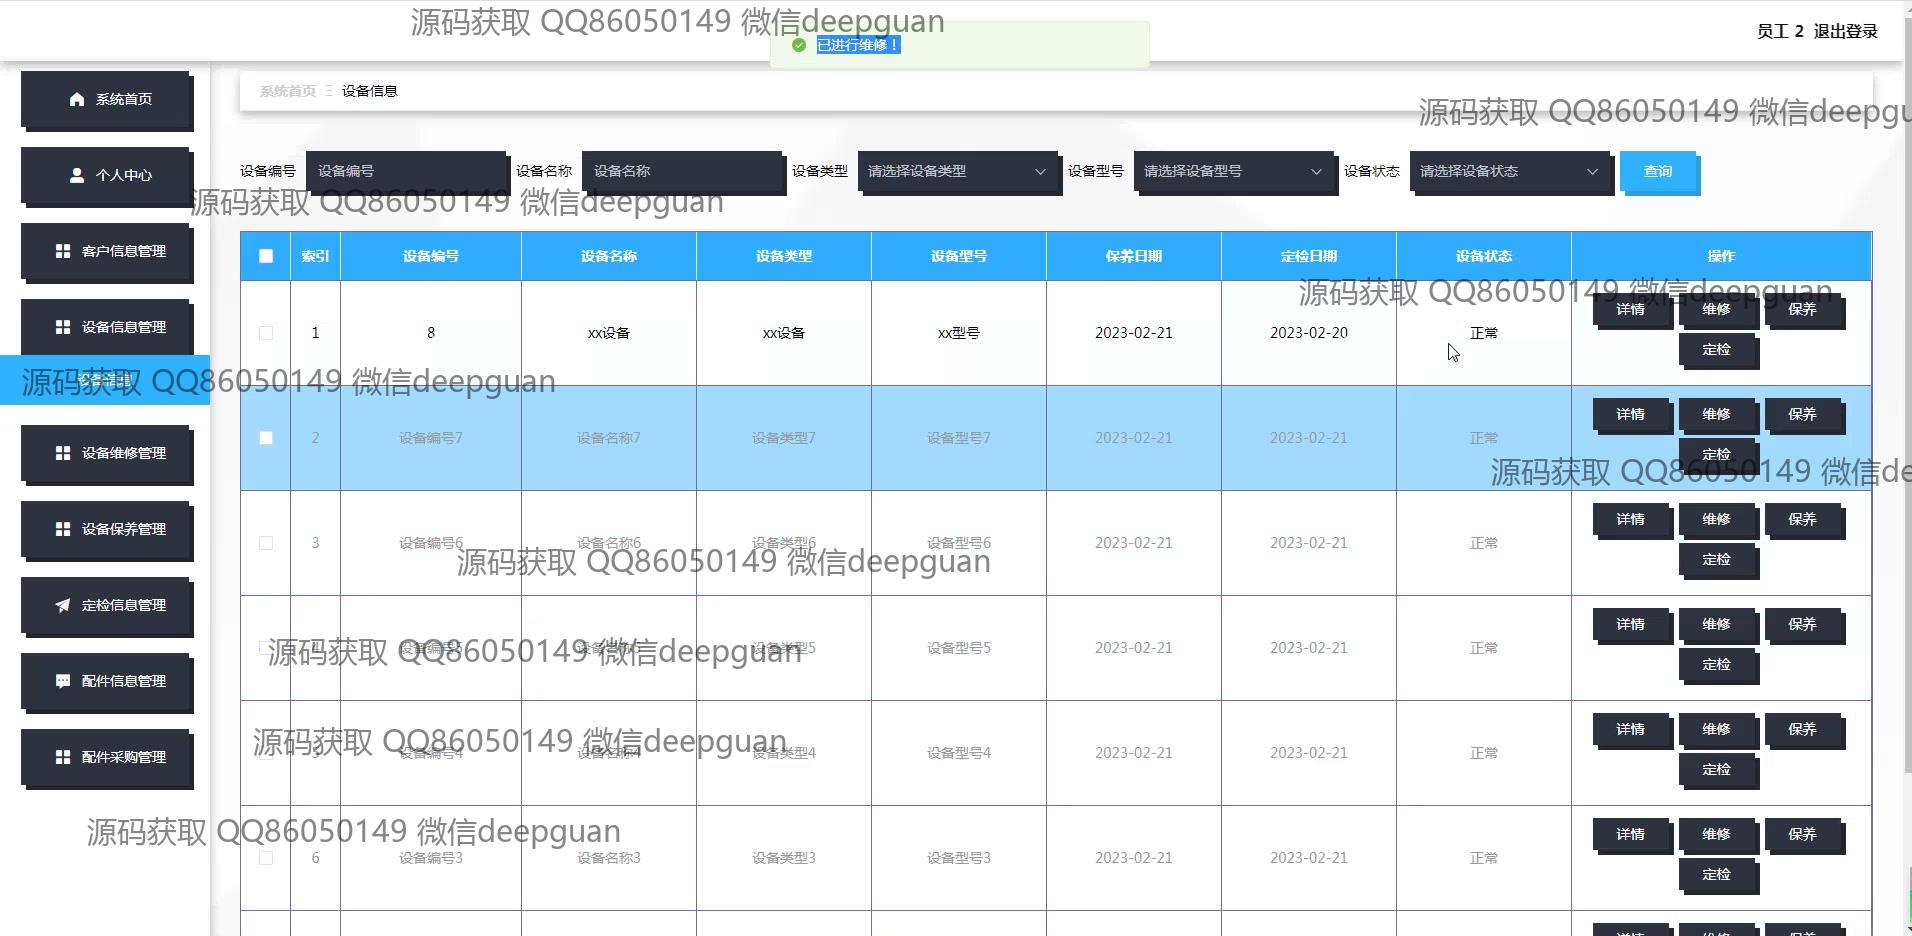Screen dimensions: 1912x936
Task: Click 维修 for the 设备编号7 row
Action: tap(1717, 415)
